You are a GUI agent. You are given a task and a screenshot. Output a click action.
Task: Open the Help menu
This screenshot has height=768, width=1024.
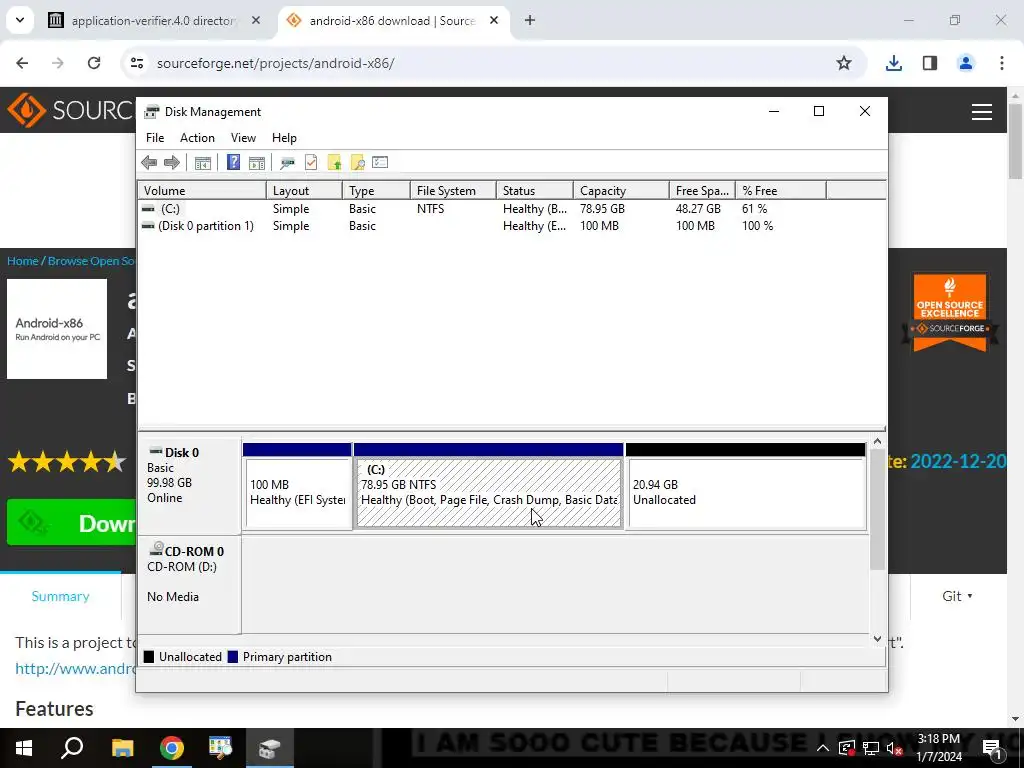(284, 138)
